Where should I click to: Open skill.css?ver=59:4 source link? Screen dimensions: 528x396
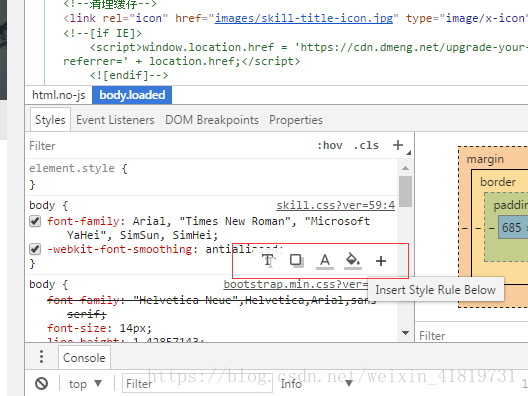click(x=336, y=205)
